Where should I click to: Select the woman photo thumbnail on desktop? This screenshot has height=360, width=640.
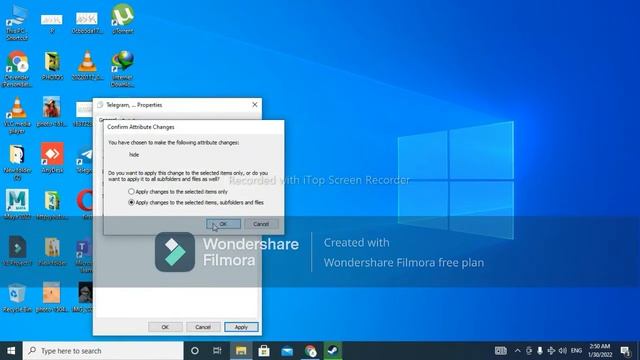(52, 111)
